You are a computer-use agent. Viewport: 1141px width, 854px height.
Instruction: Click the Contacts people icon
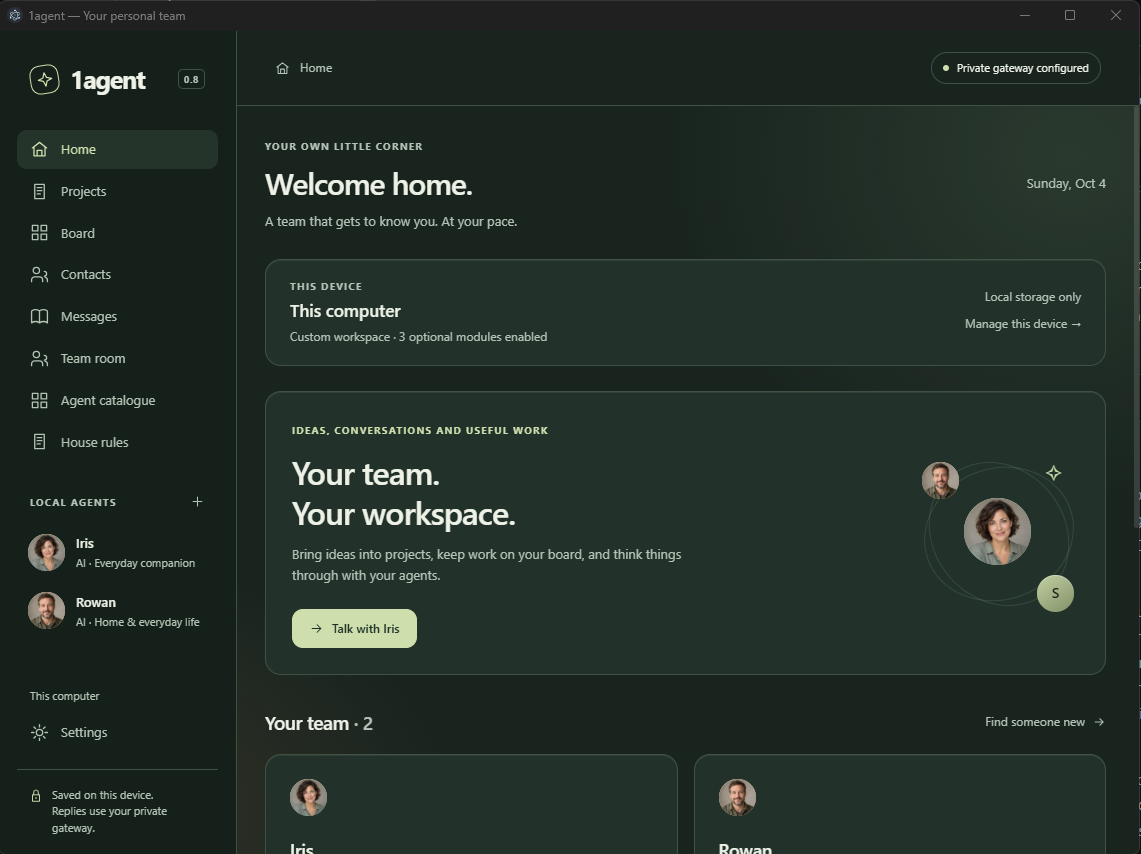(39, 274)
